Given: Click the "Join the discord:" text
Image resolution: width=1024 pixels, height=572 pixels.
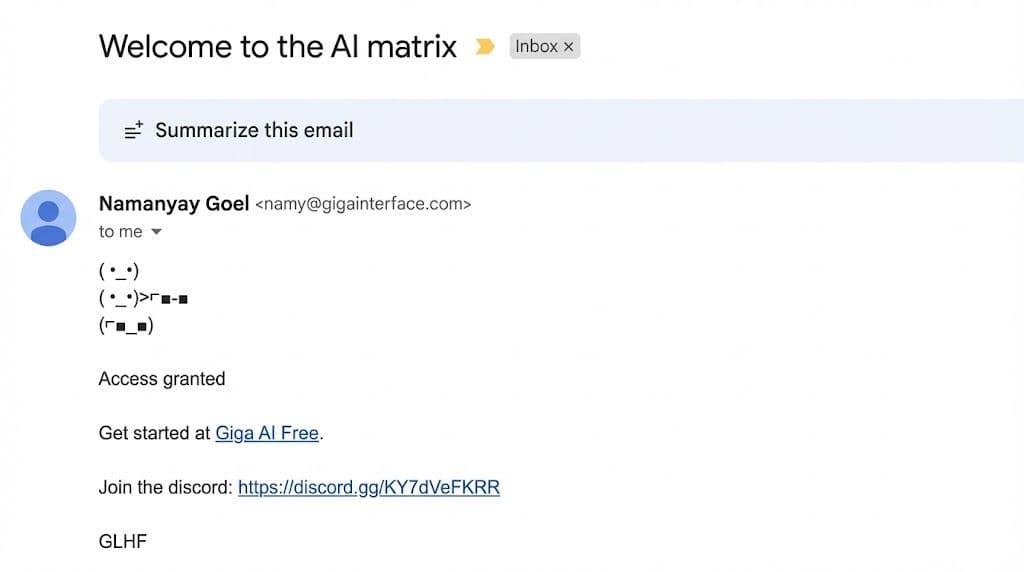Looking at the screenshot, I should click(166, 488).
